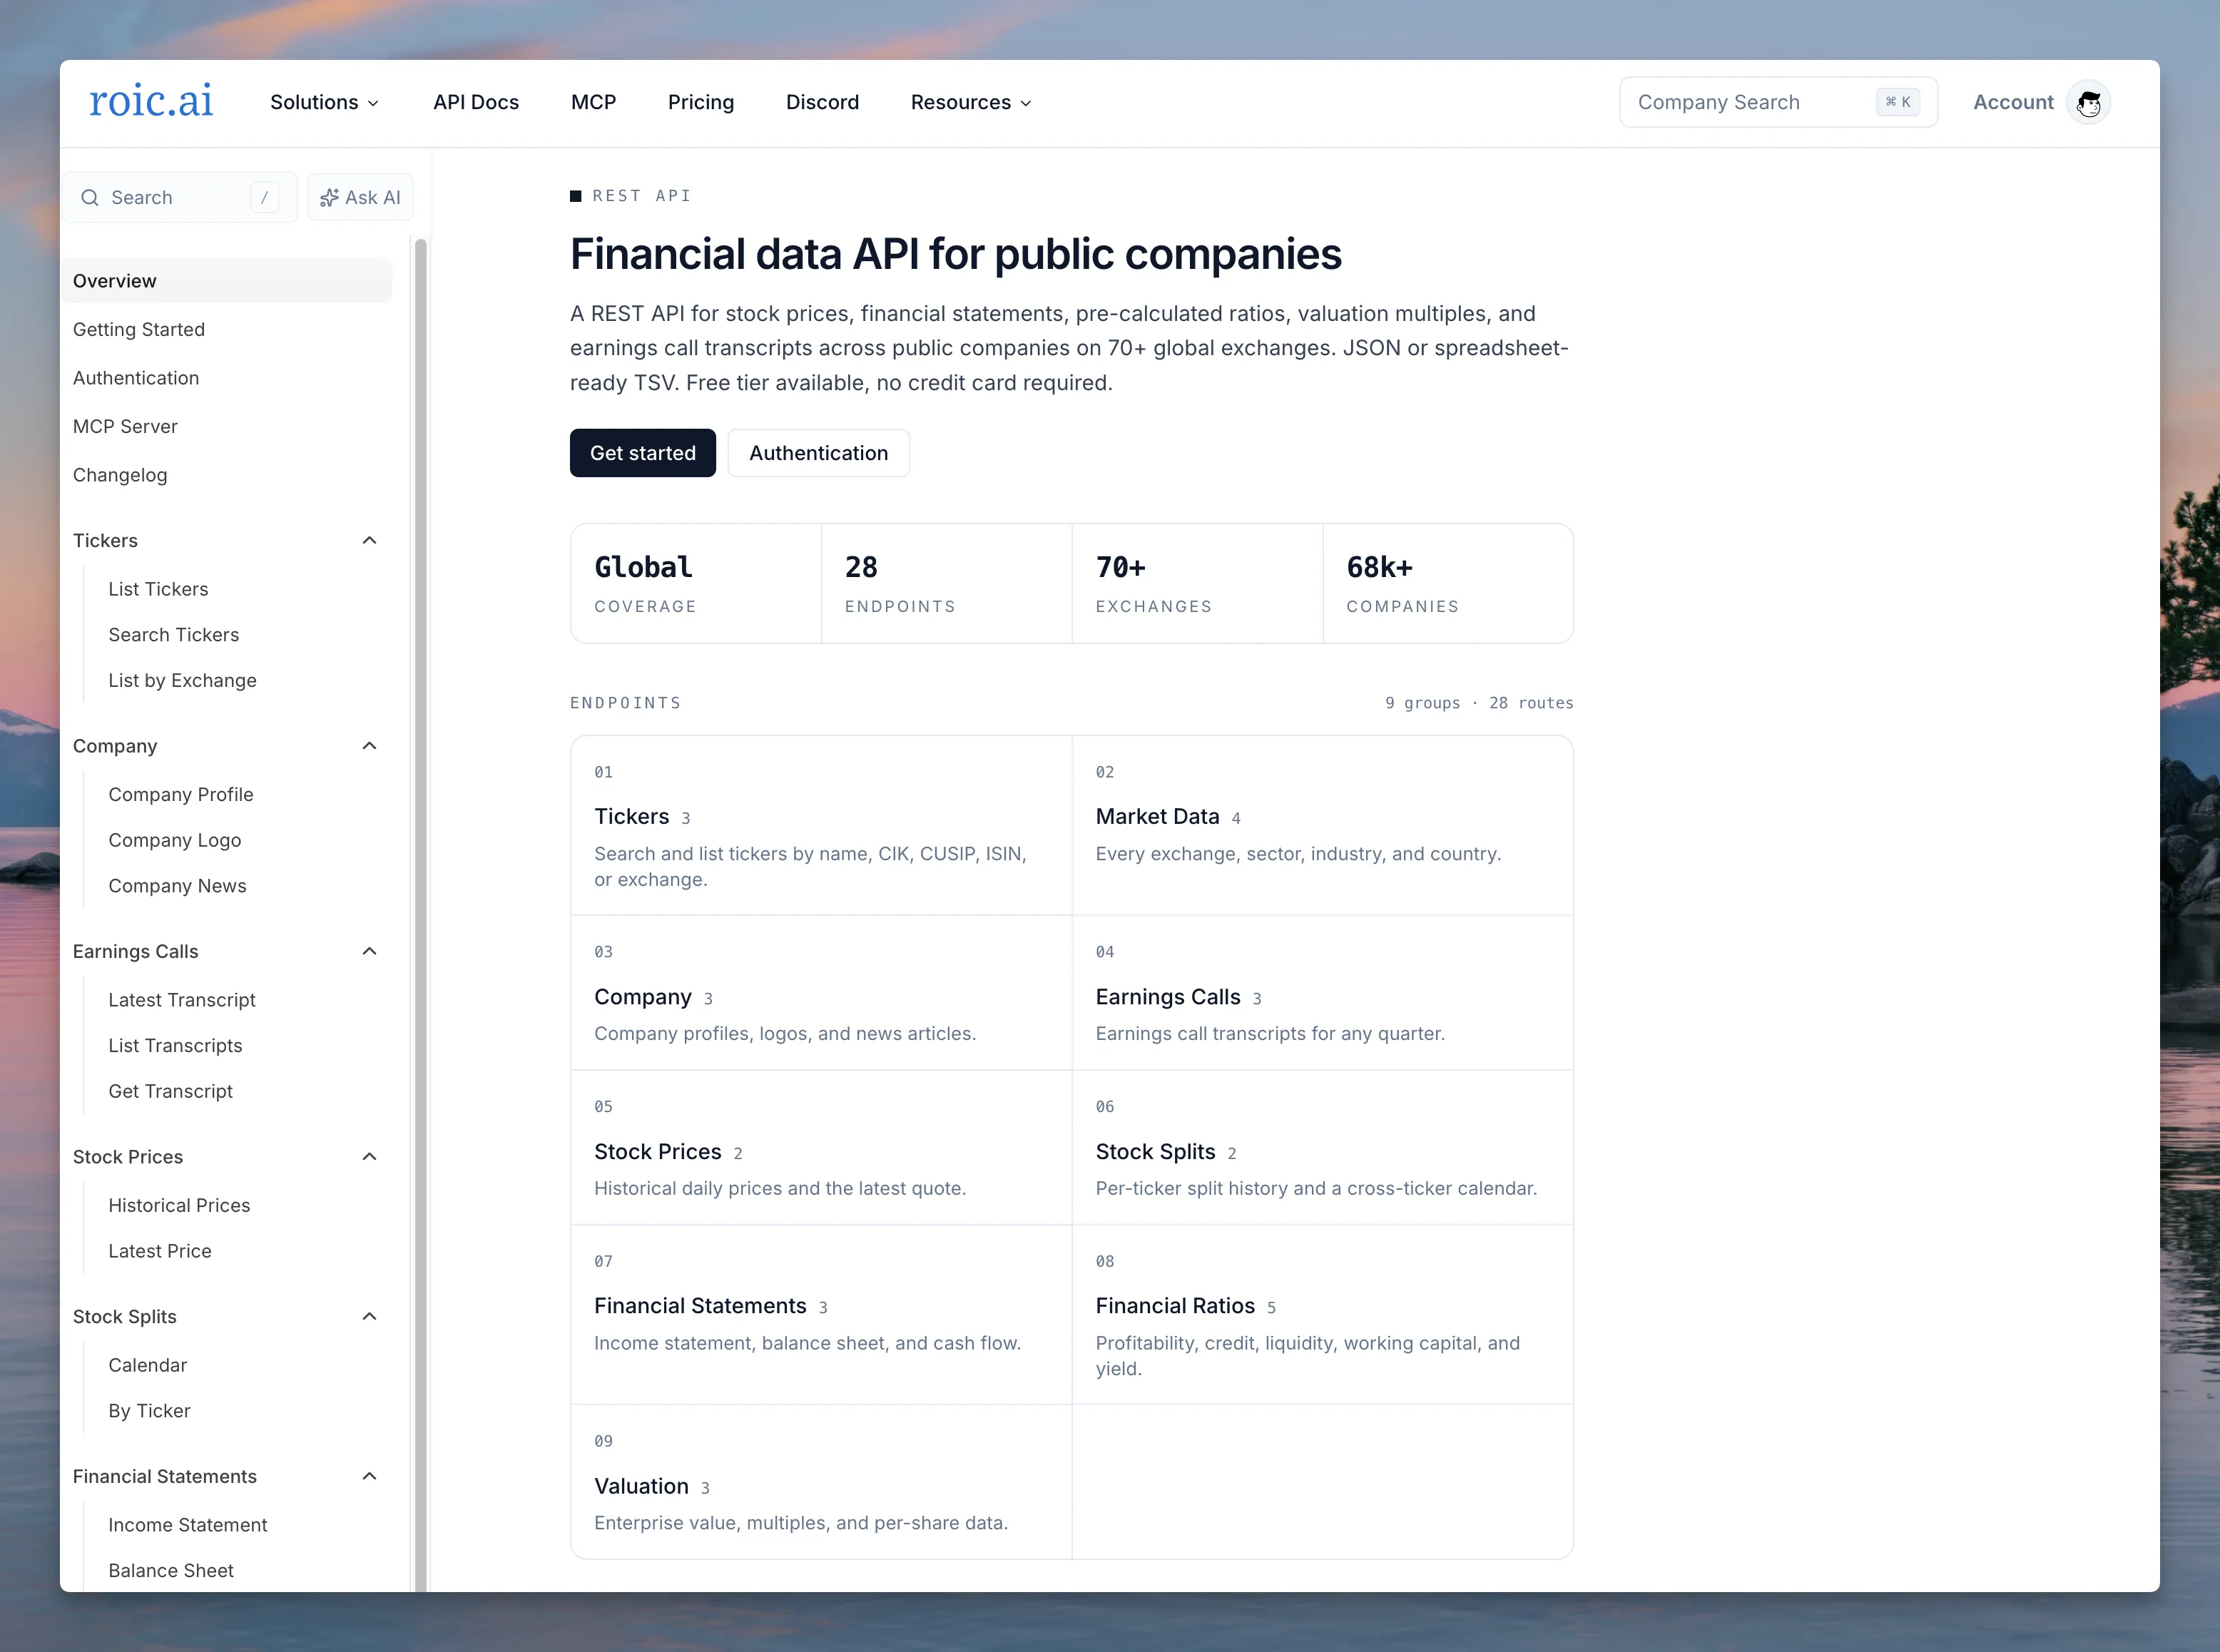Open Get Transcript in the sidebar
The height and width of the screenshot is (1652, 2220).
click(x=170, y=1092)
